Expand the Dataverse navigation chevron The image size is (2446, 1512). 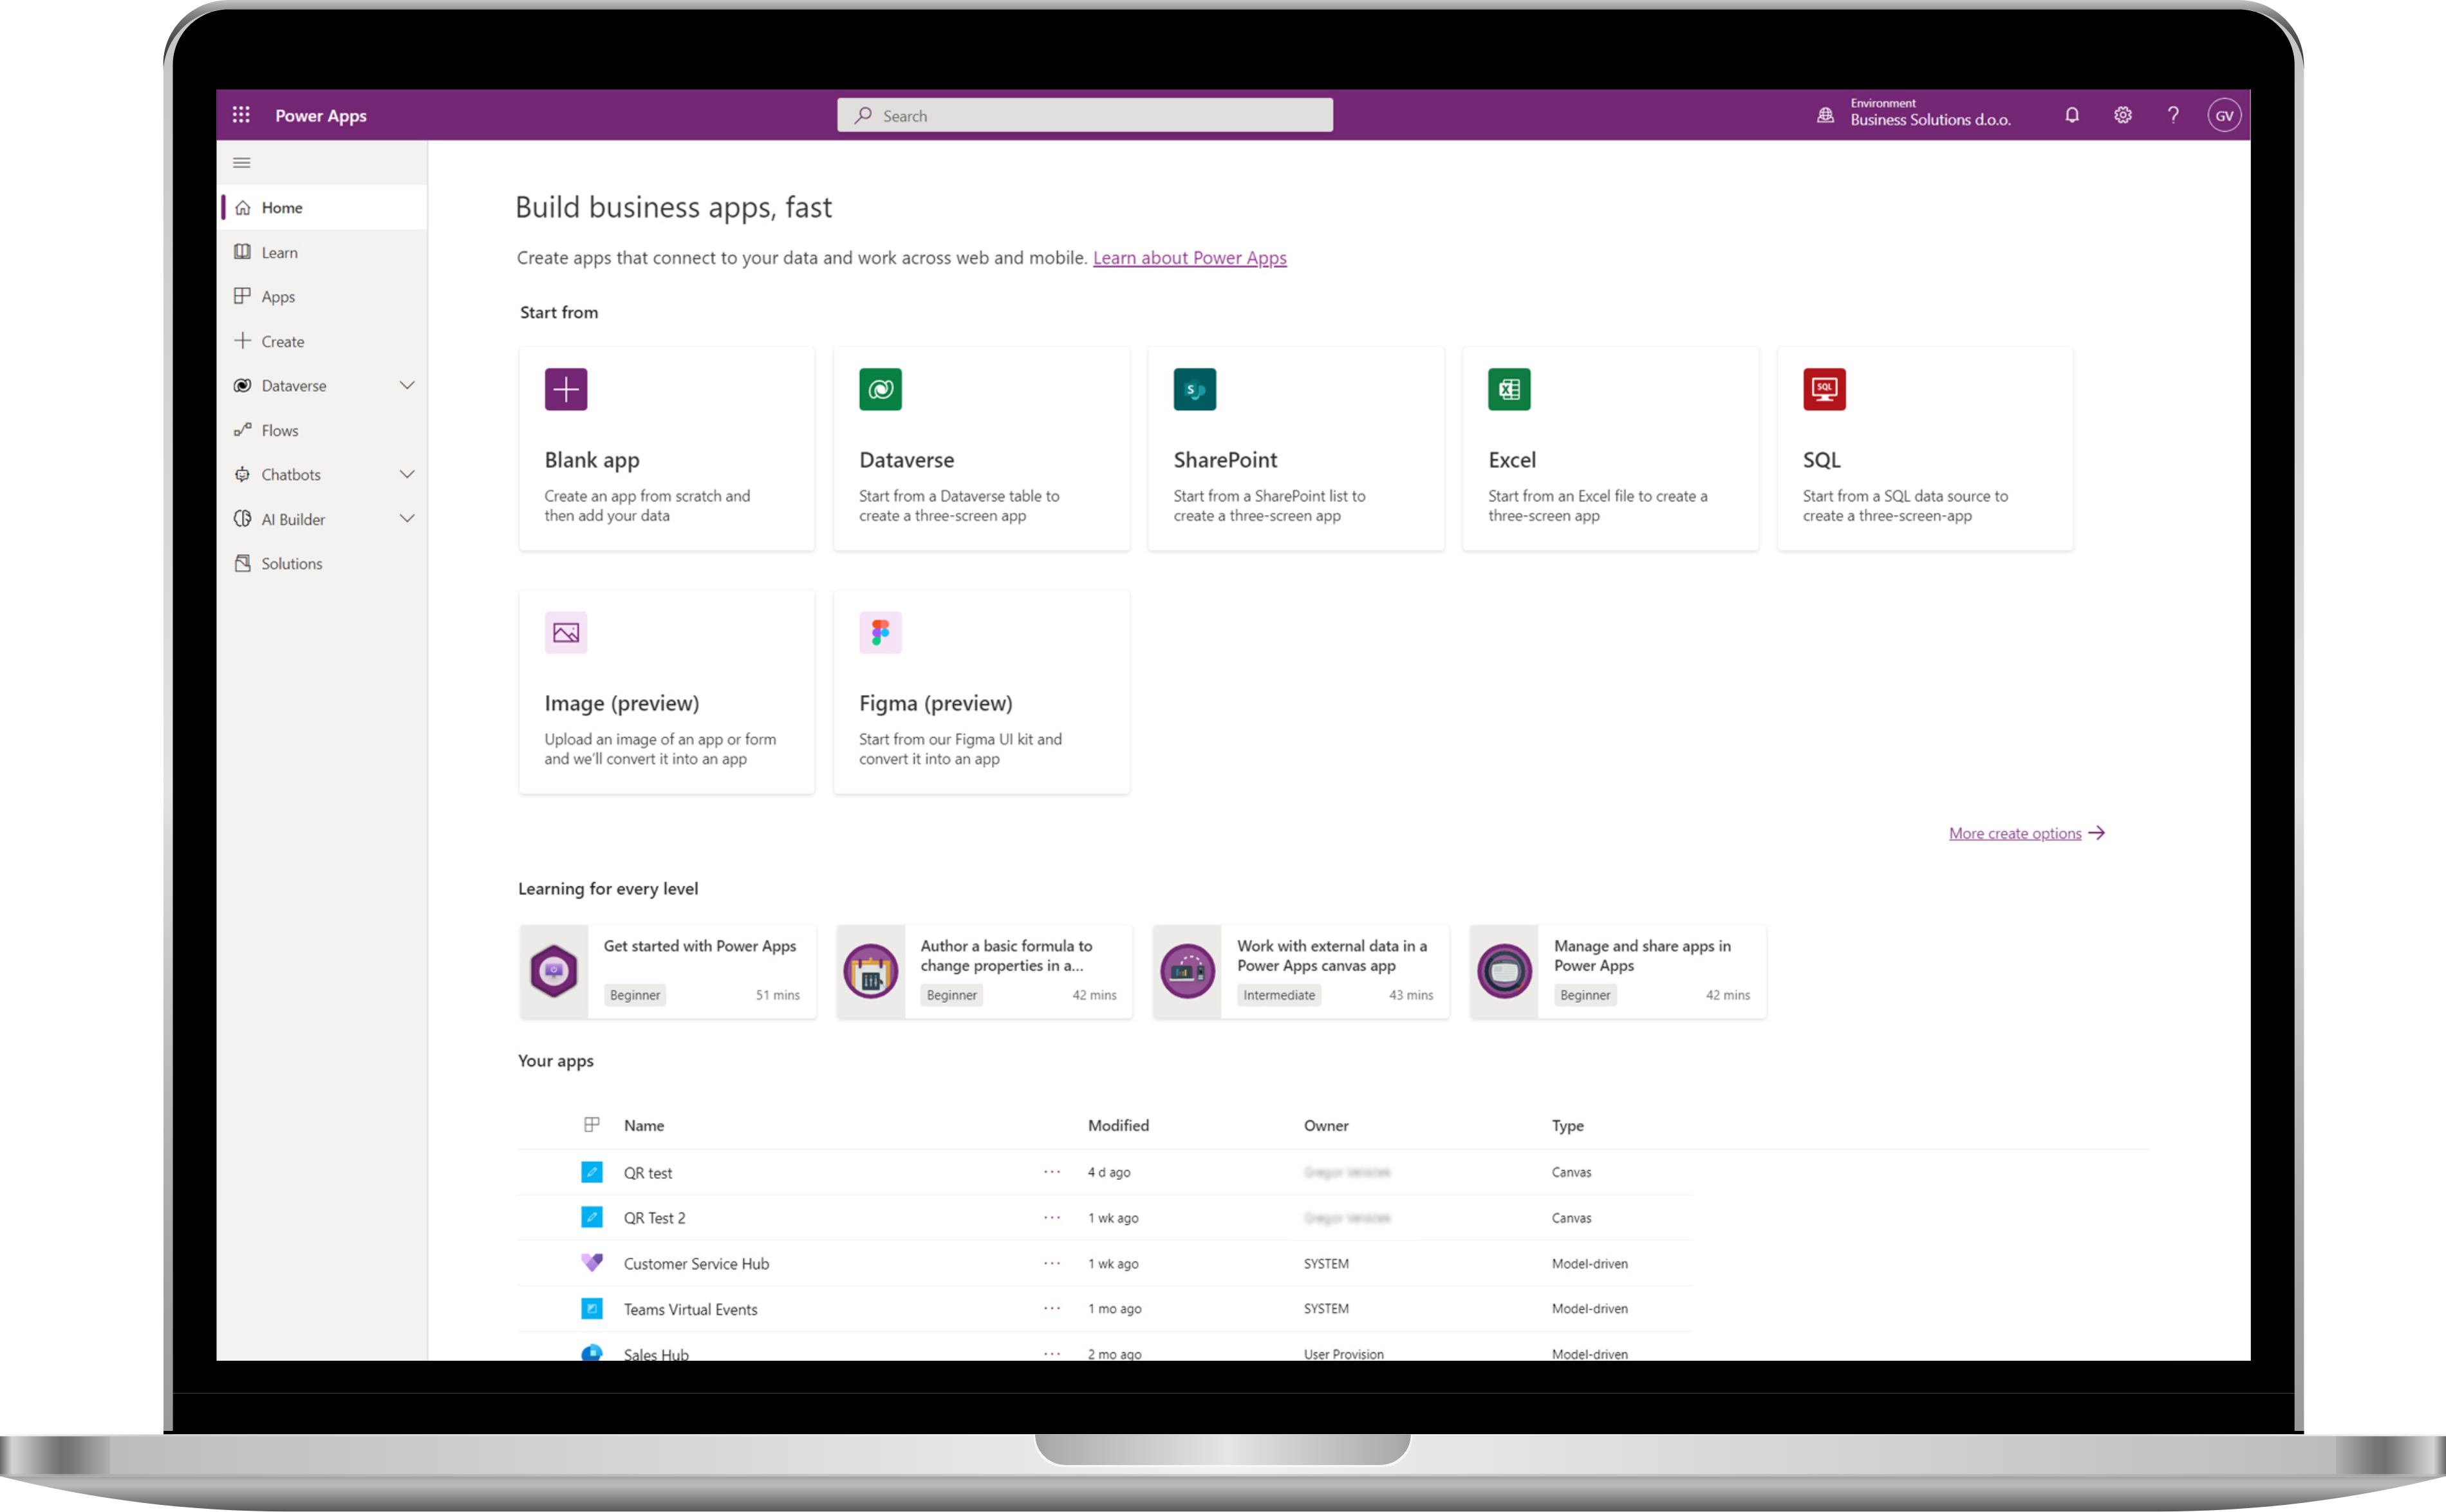(407, 385)
